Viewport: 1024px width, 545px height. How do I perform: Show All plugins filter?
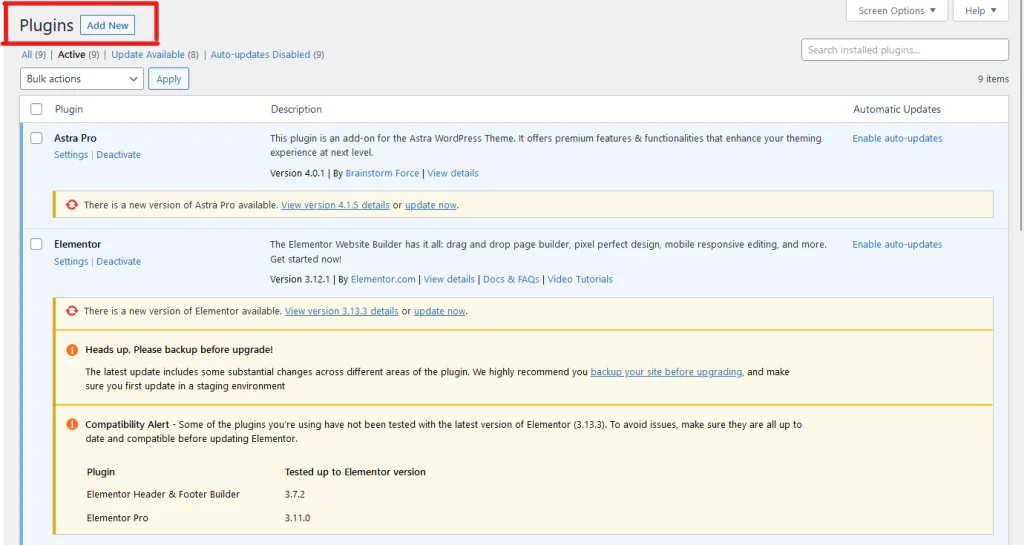point(26,55)
